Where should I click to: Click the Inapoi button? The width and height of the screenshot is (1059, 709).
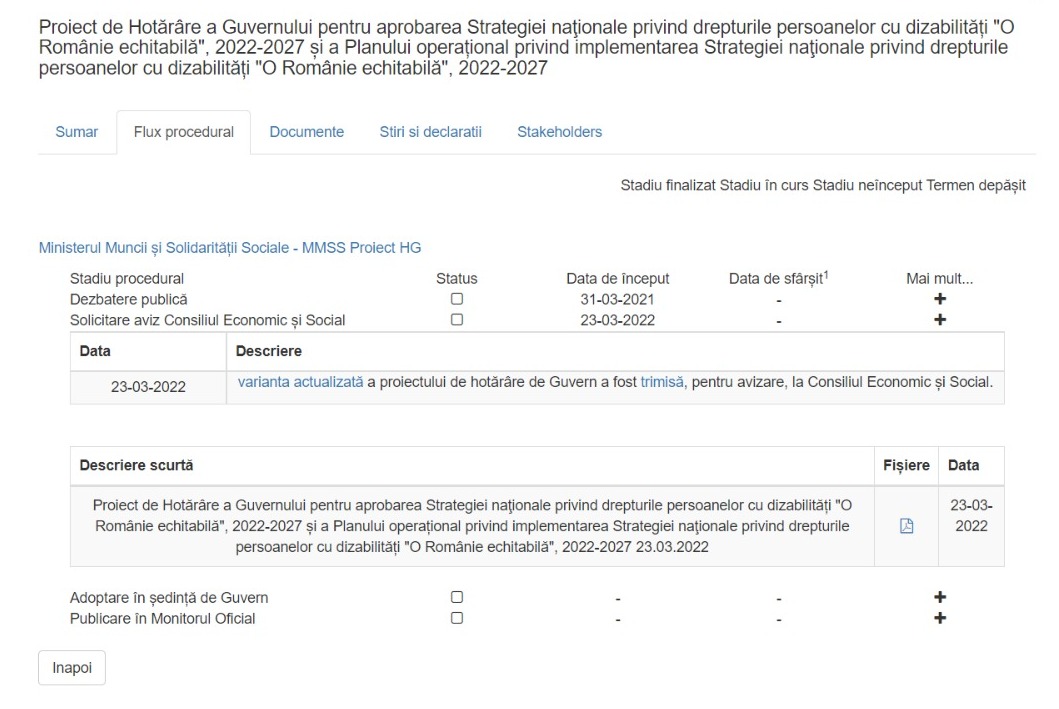(x=72, y=668)
